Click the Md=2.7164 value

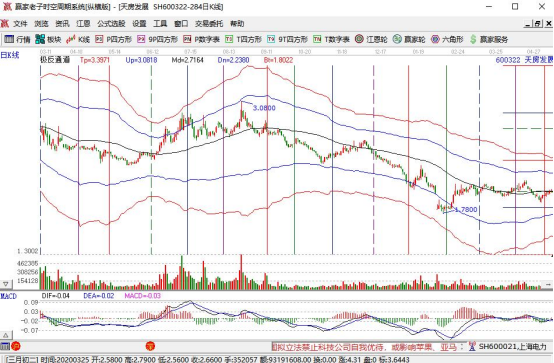(x=188, y=60)
